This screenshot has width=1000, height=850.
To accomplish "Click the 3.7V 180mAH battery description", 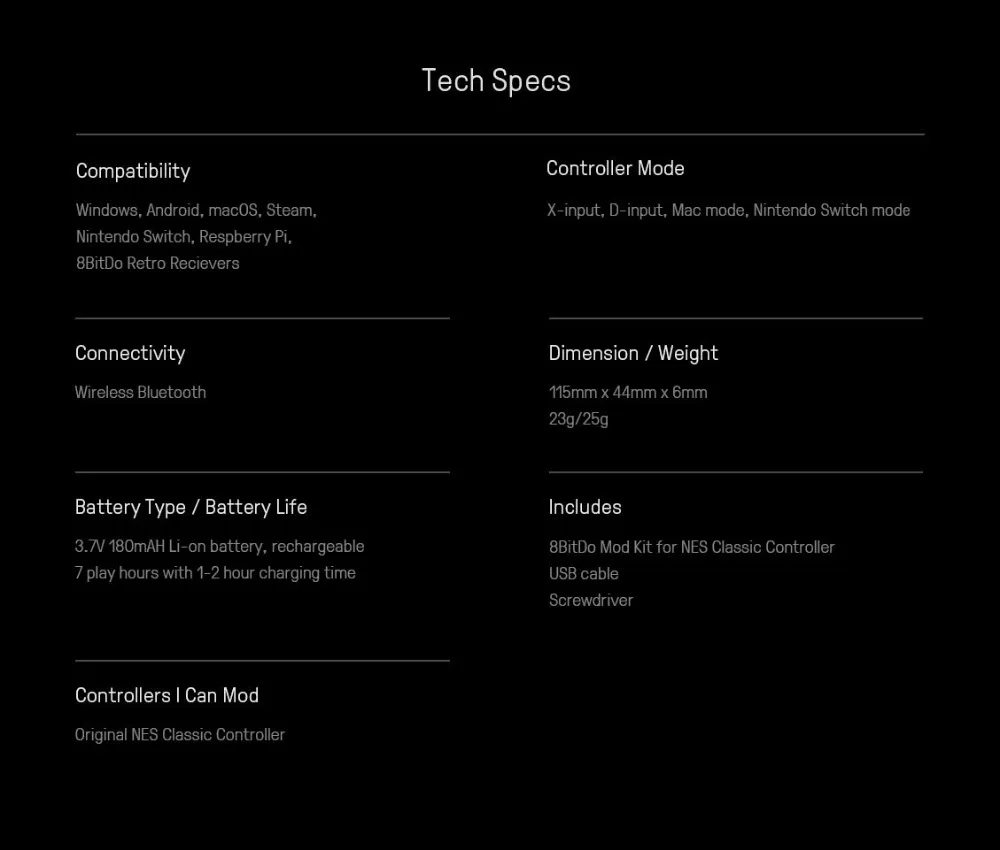I will (219, 546).
